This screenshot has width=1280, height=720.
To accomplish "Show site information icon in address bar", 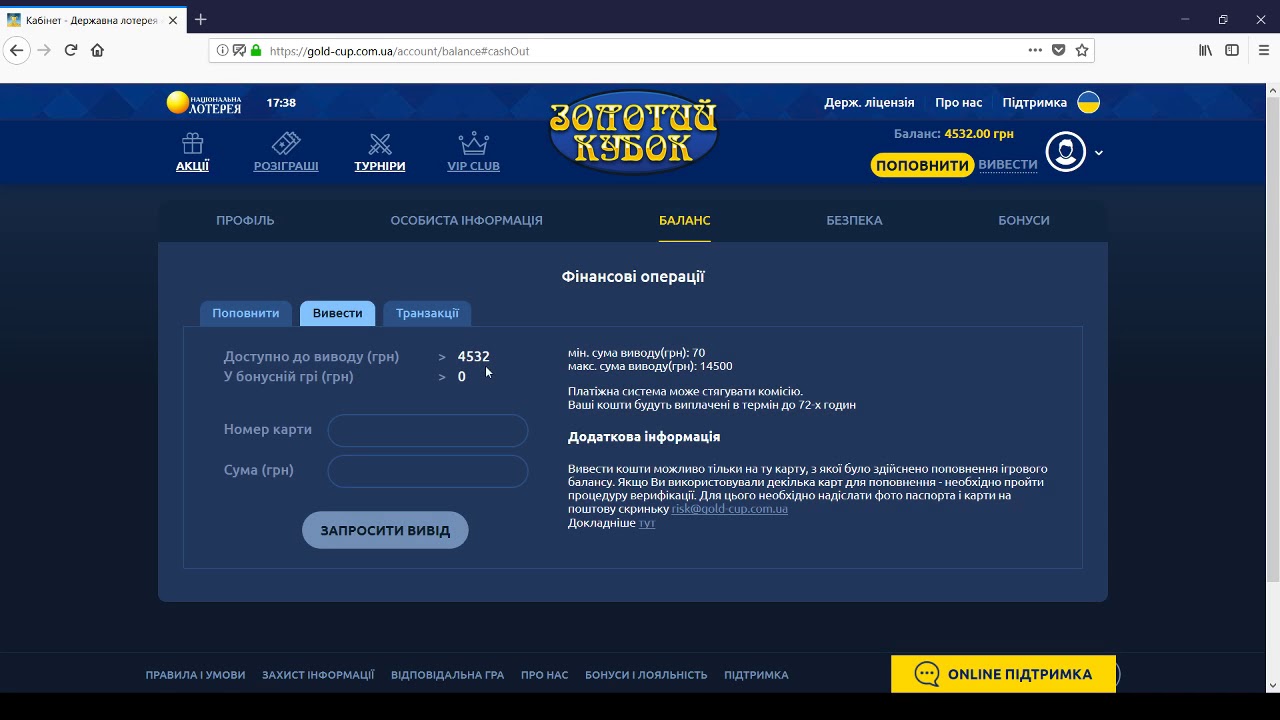I will (221, 50).
